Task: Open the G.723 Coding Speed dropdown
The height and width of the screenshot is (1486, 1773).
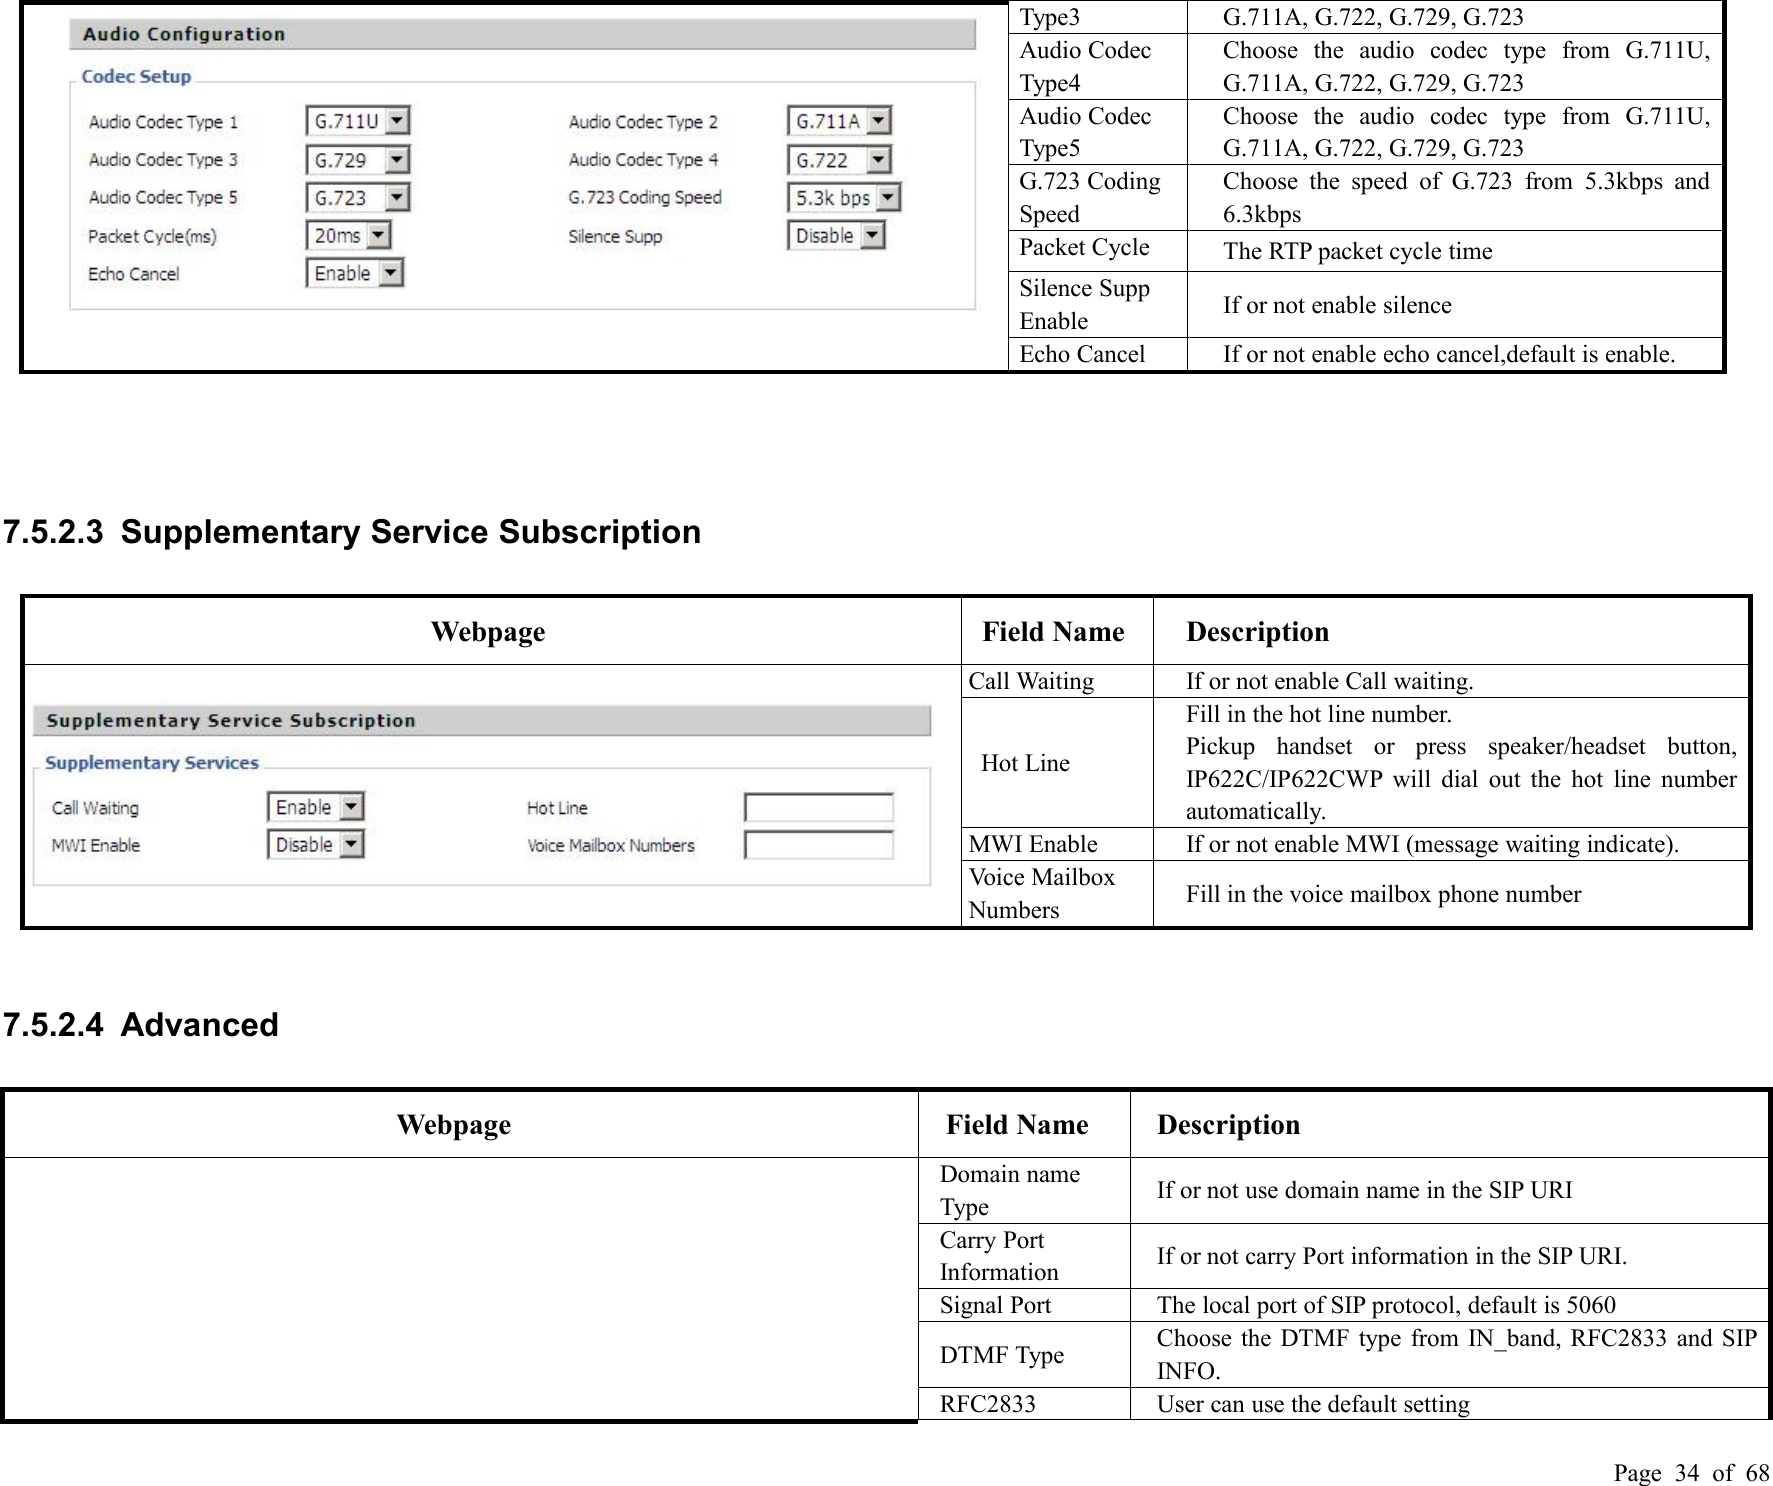Action: click(844, 198)
